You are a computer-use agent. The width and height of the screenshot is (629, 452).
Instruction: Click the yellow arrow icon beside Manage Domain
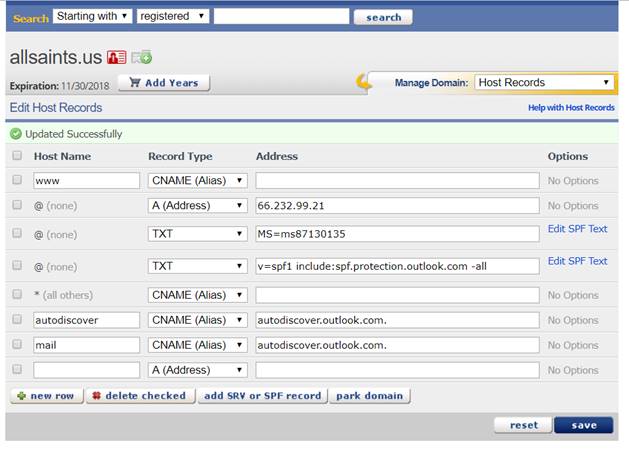pos(366,82)
